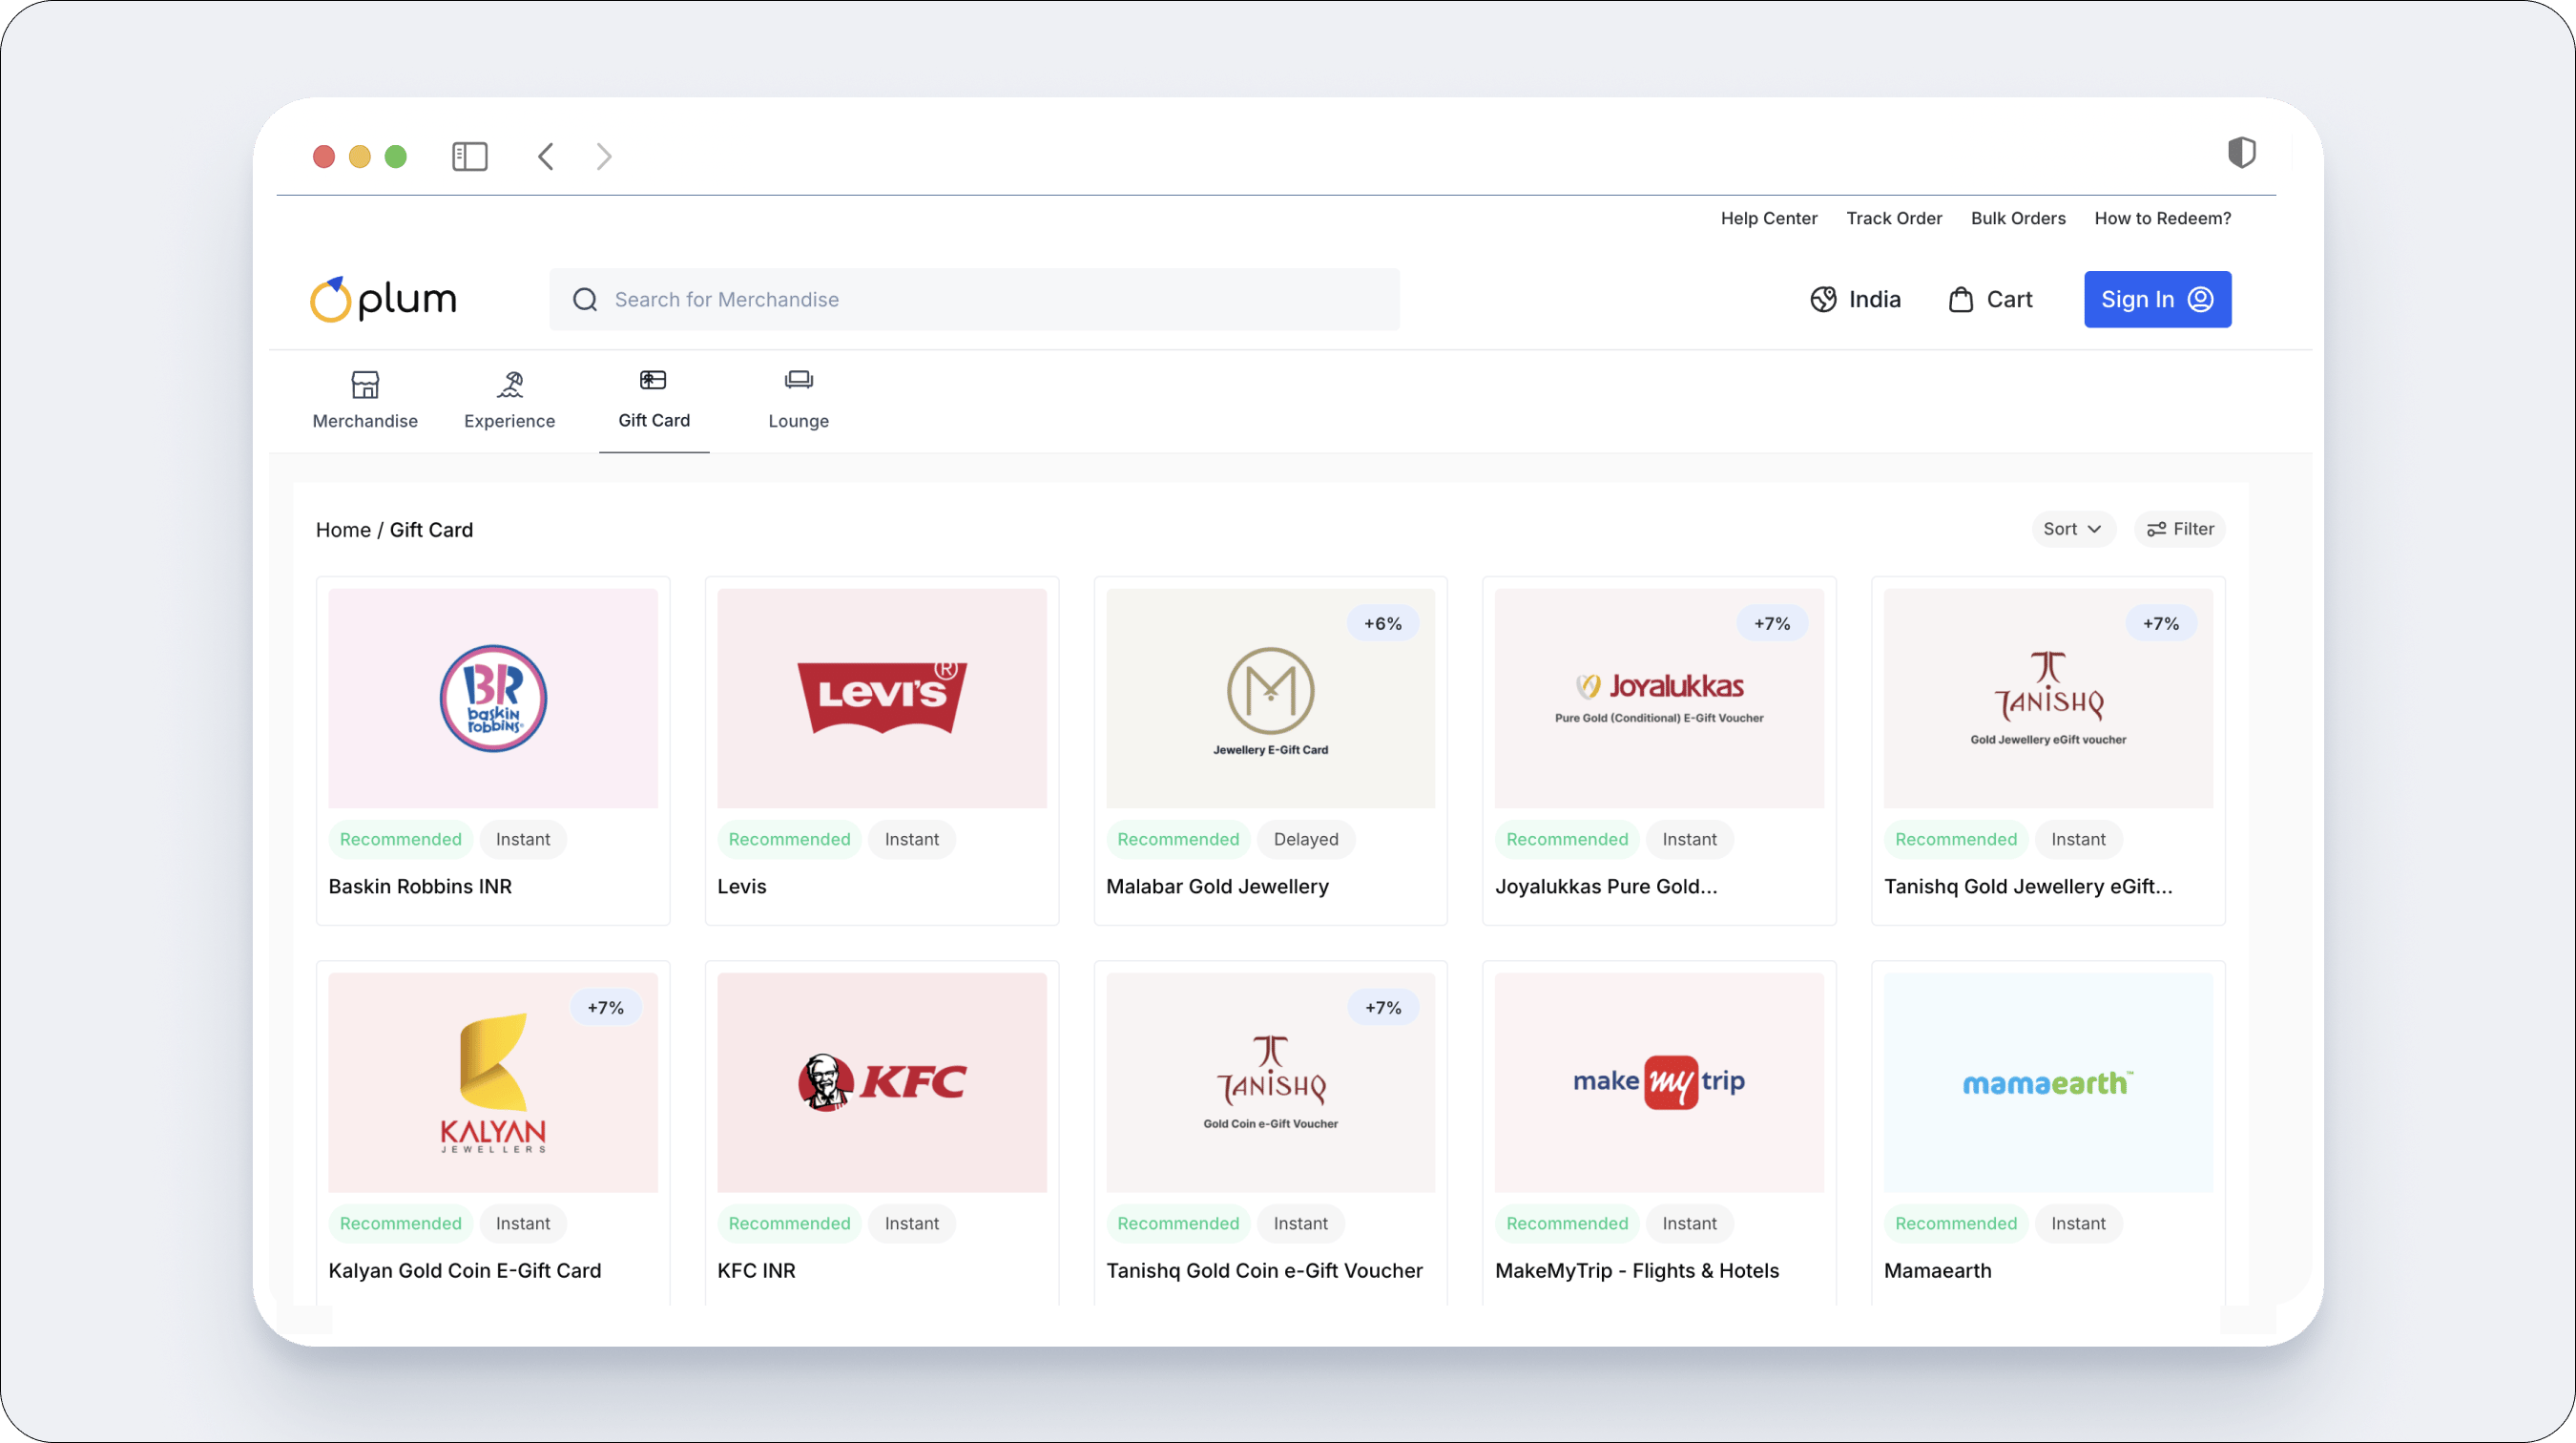Screen dimensions: 2576x1443
Task: Click the shopping bag cart icon
Action: point(1961,299)
